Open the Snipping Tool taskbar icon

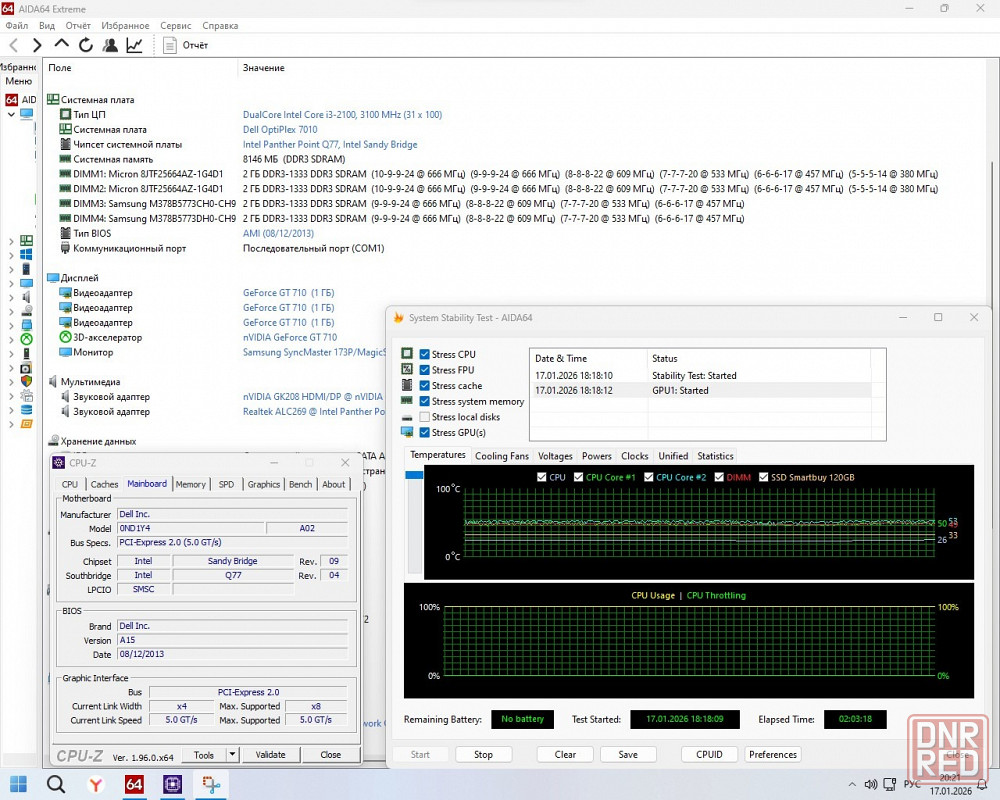pos(211,784)
